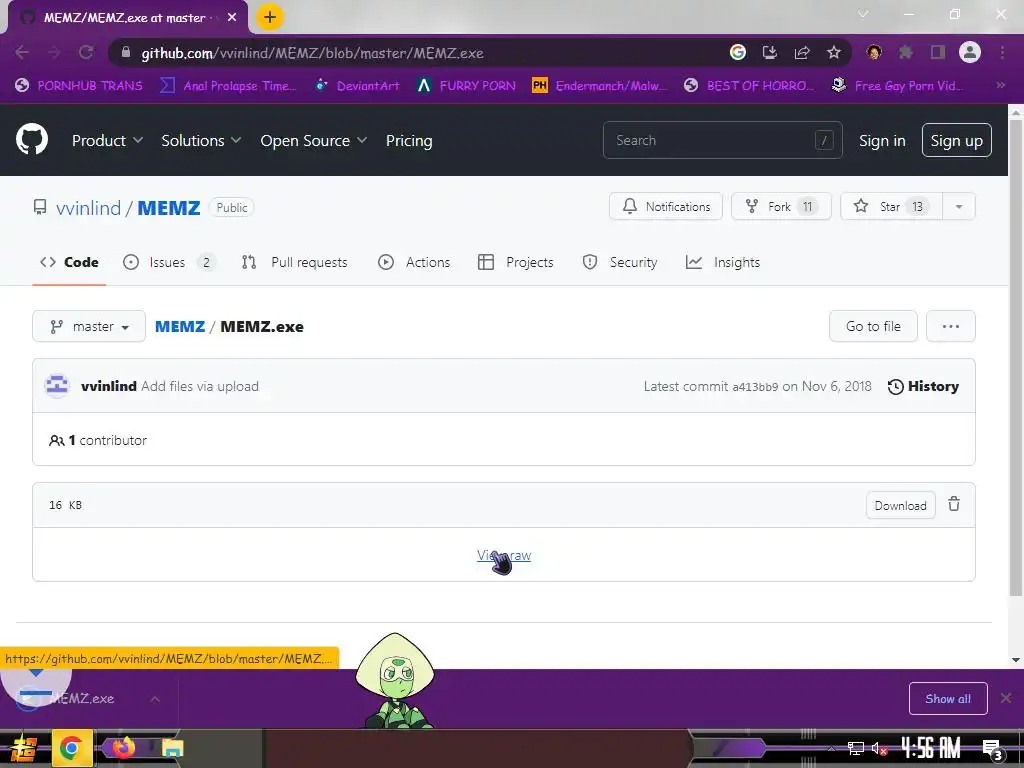This screenshot has height=768, width=1024.
Task: Open the master branch dropdown
Action: click(x=89, y=326)
